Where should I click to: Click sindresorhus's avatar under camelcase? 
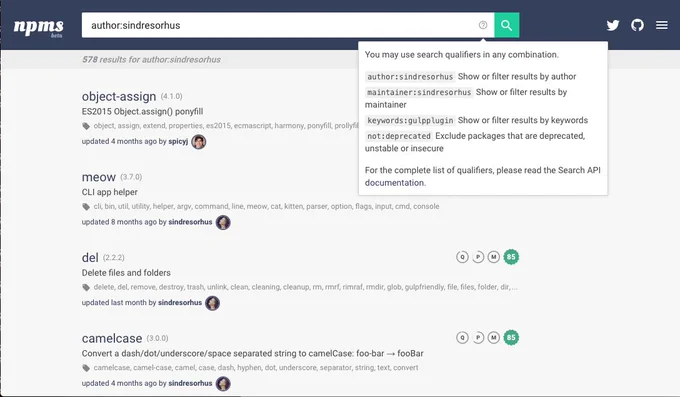(223, 384)
